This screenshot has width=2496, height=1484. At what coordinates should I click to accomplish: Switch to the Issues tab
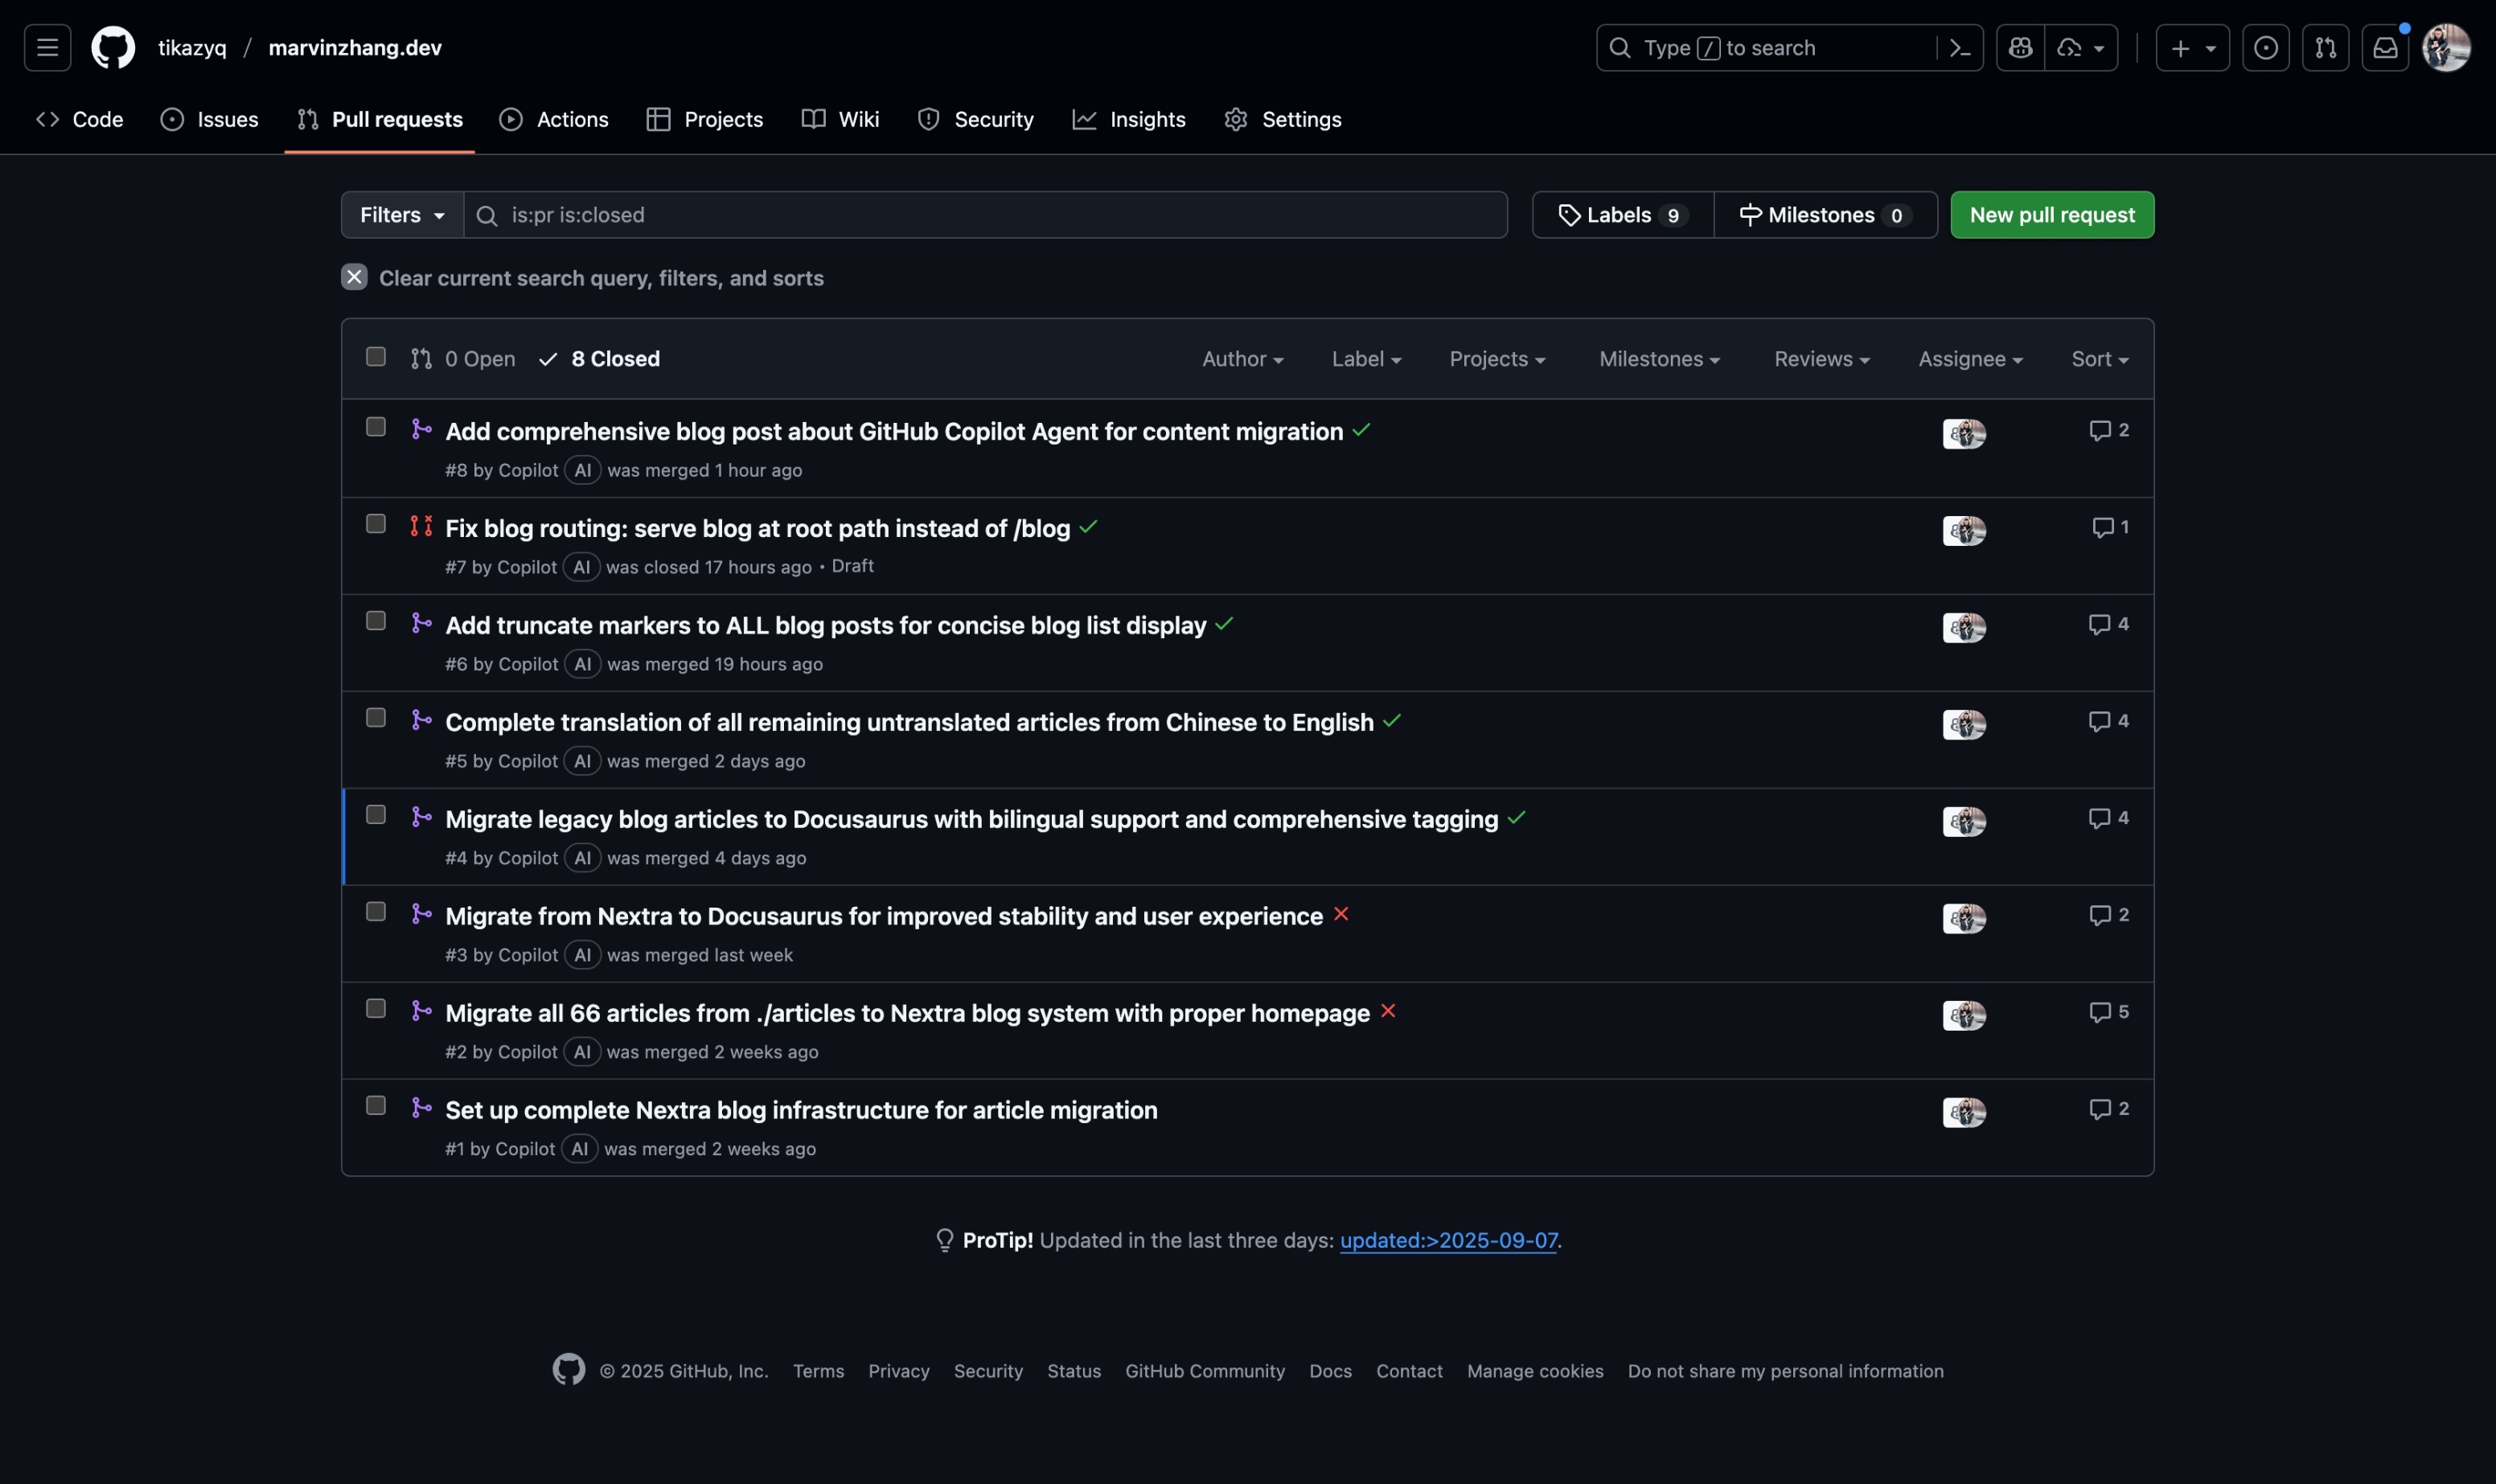coord(210,119)
